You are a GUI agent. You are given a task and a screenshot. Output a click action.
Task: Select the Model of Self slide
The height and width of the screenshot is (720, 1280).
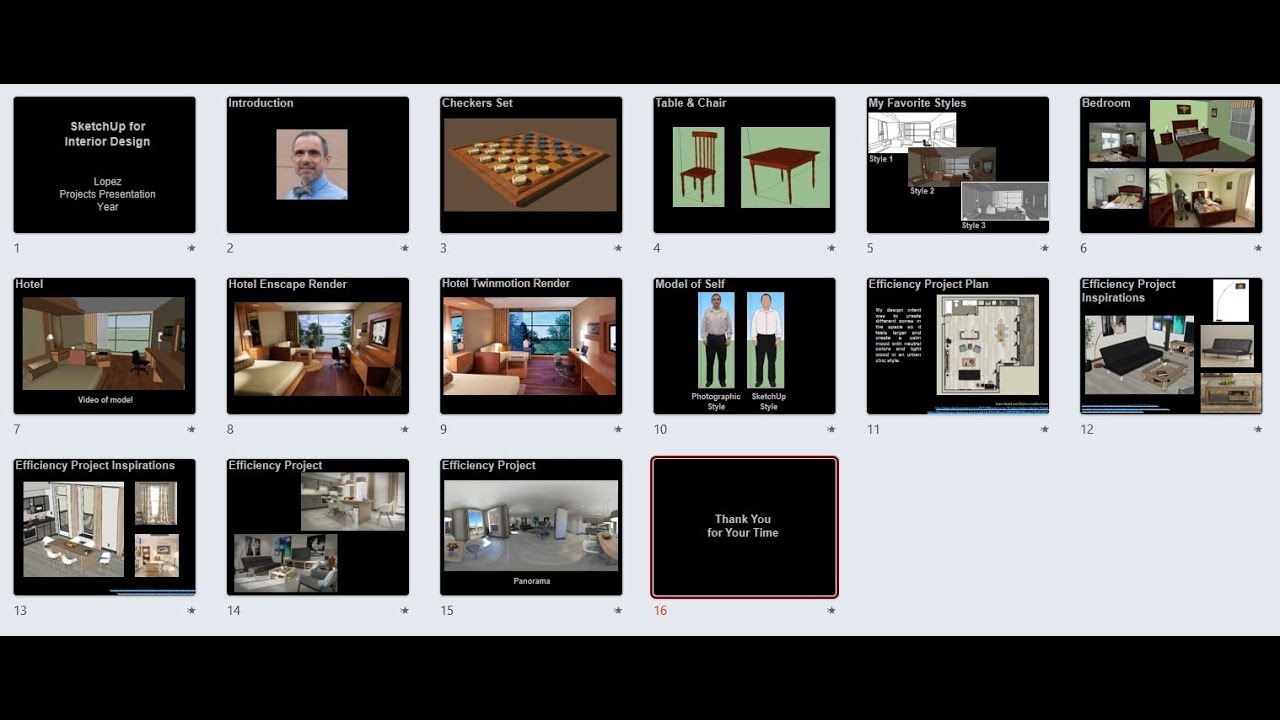click(x=744, y=346)
